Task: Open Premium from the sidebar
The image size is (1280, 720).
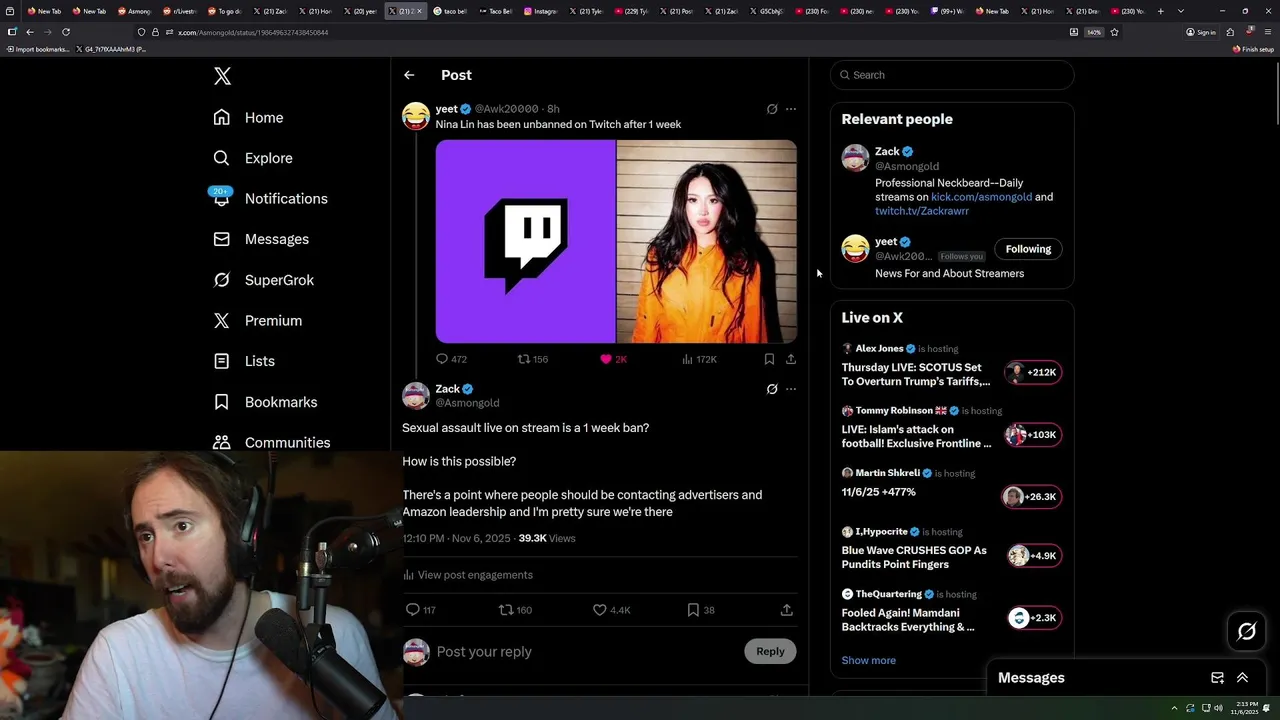Action: [x=257, y=320]
